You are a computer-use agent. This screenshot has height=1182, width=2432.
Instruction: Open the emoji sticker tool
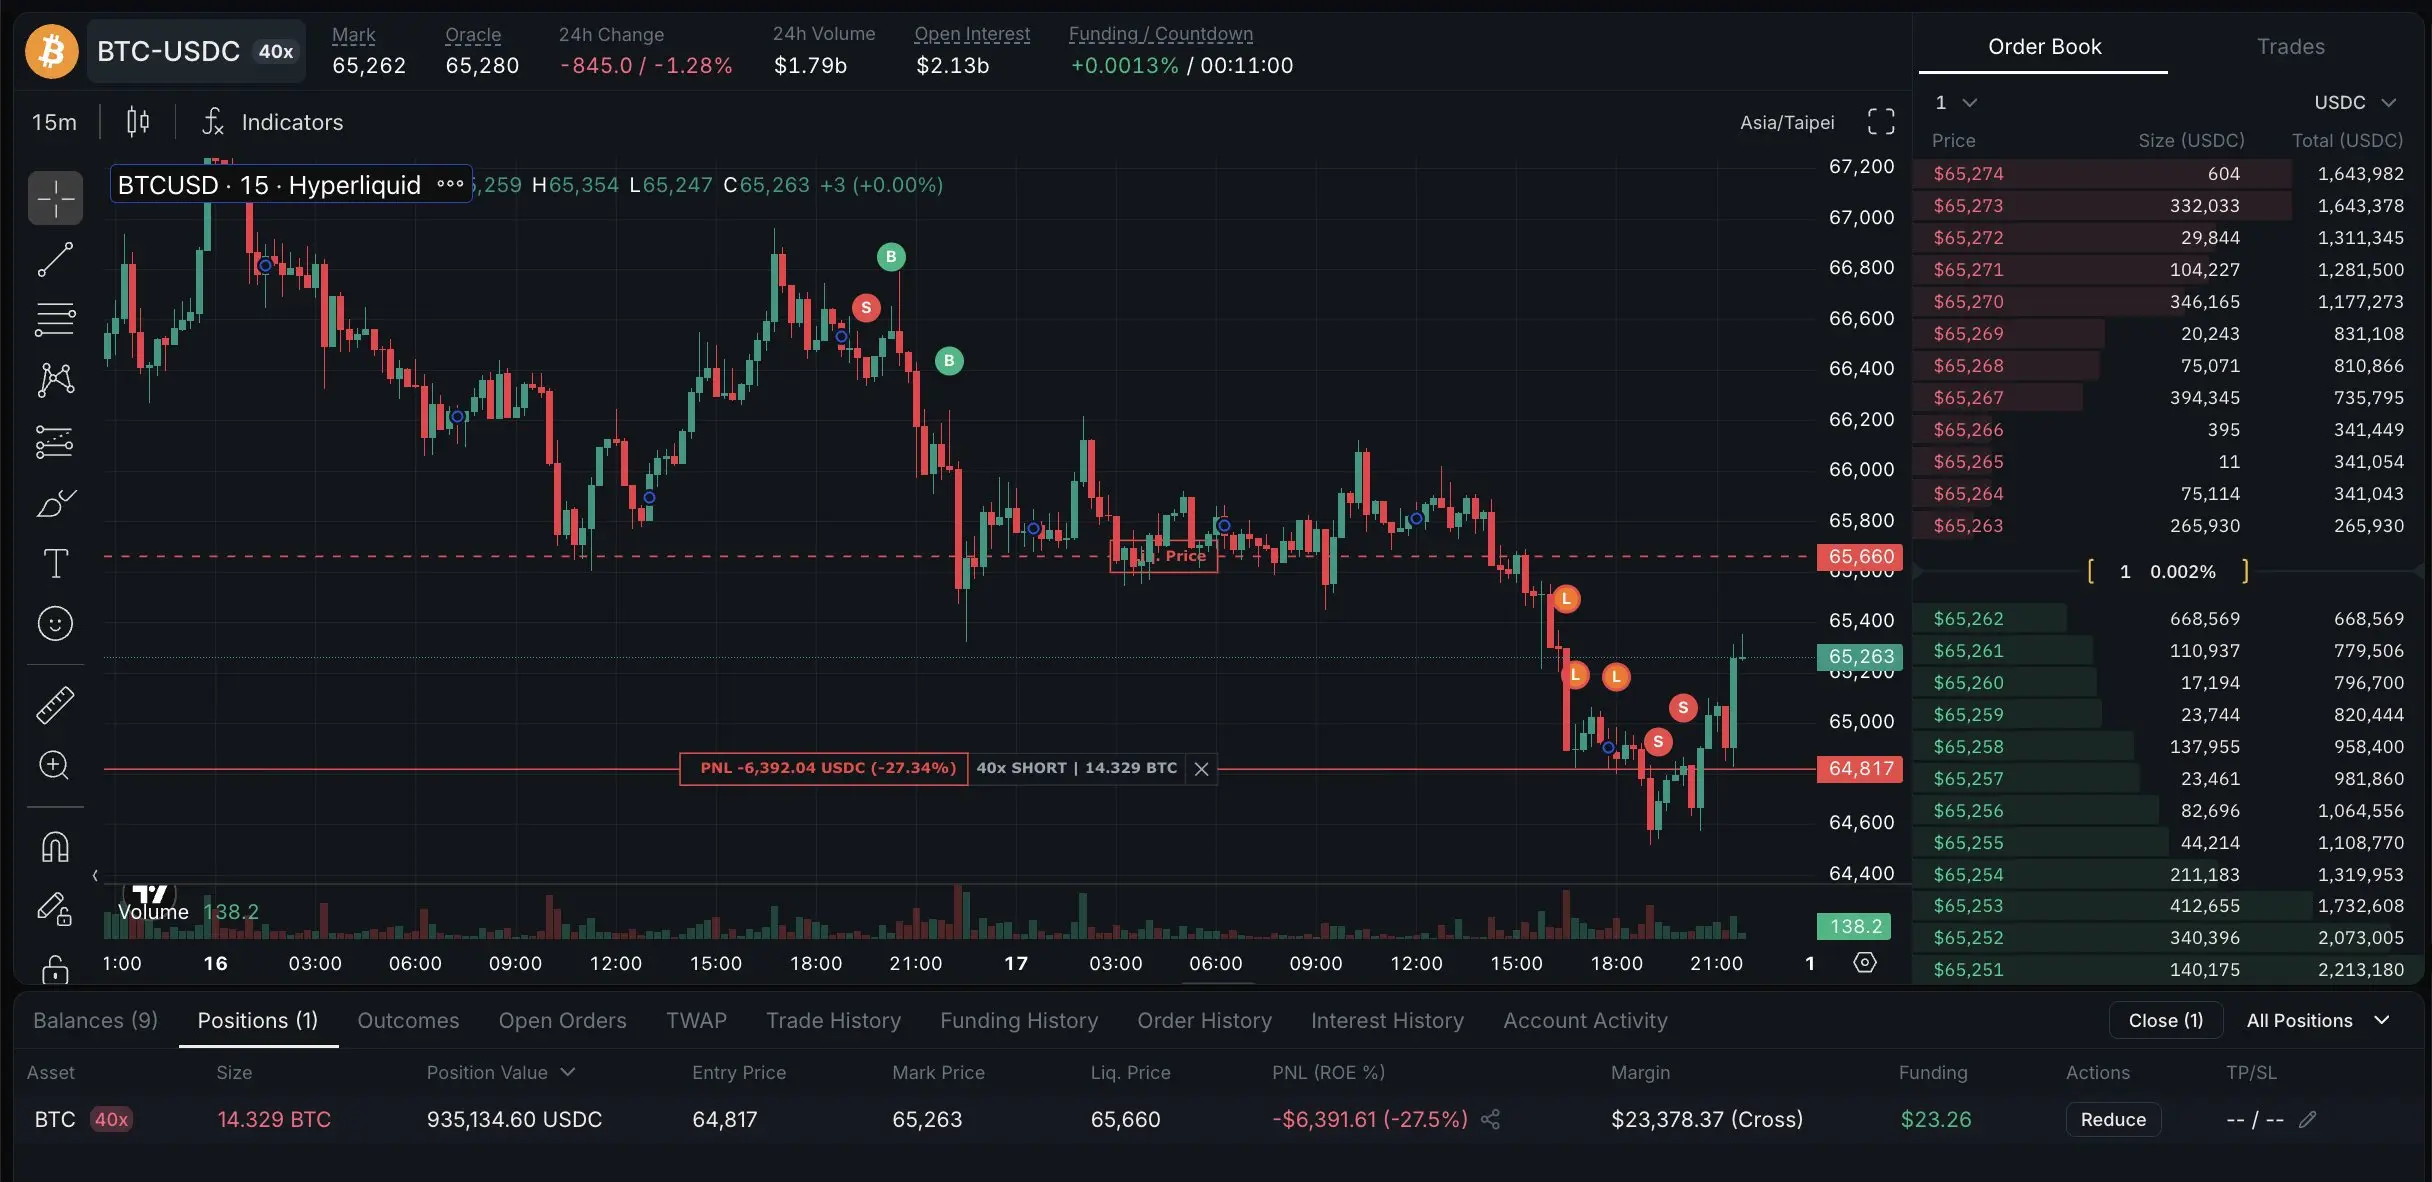pyautogui.click(x=55, y=624)
